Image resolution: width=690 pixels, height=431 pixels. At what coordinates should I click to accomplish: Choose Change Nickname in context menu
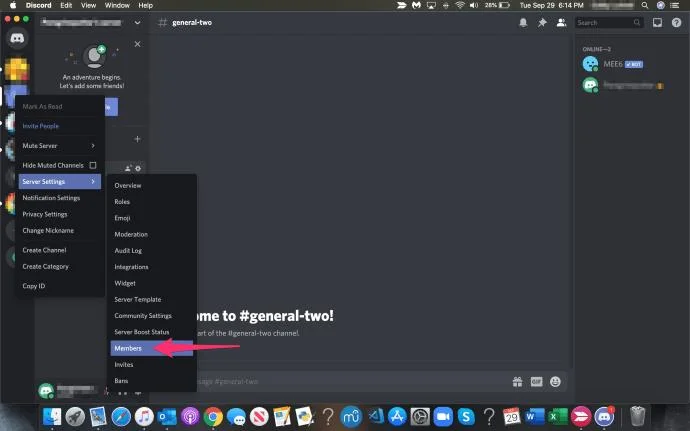[x=59, y=231]
